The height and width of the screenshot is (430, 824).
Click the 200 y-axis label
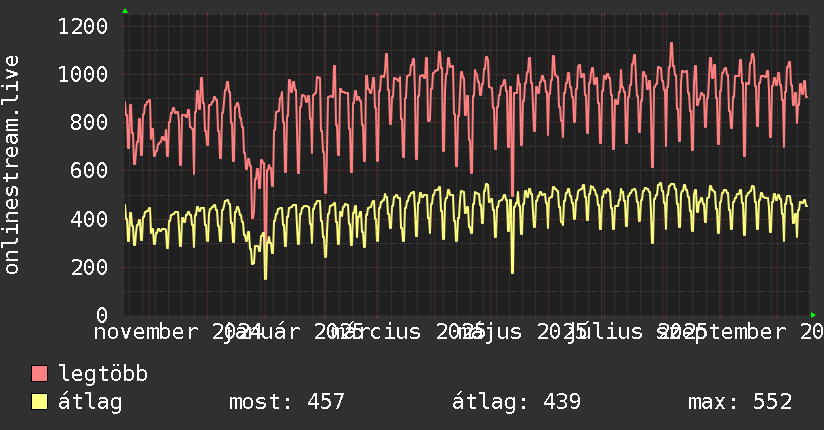89,267
